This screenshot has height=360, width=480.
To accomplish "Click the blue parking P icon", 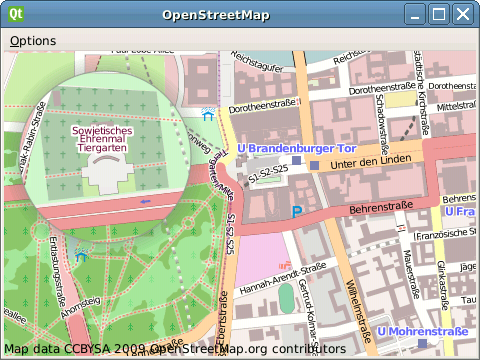I will [x=297, y=212].
